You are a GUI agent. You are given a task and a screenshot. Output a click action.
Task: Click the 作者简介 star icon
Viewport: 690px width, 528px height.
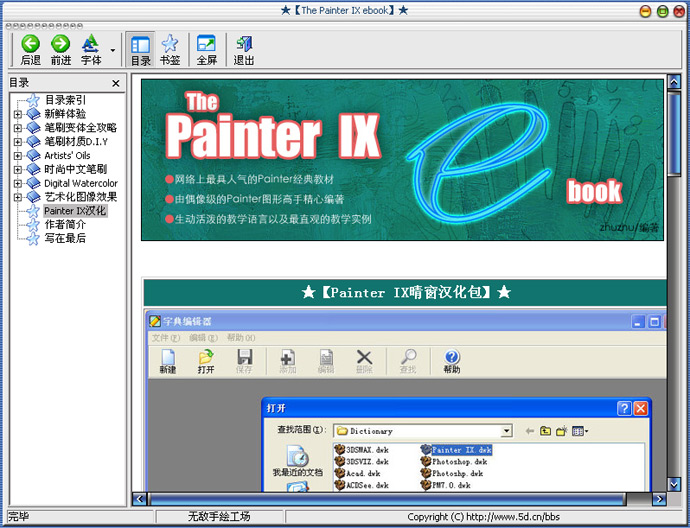[33, 225]
